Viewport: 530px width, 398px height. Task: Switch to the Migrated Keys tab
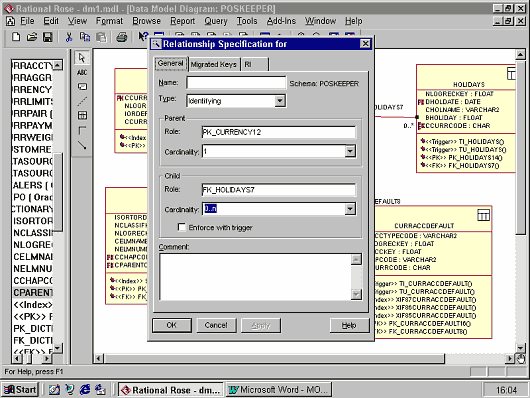pos(214,64)
